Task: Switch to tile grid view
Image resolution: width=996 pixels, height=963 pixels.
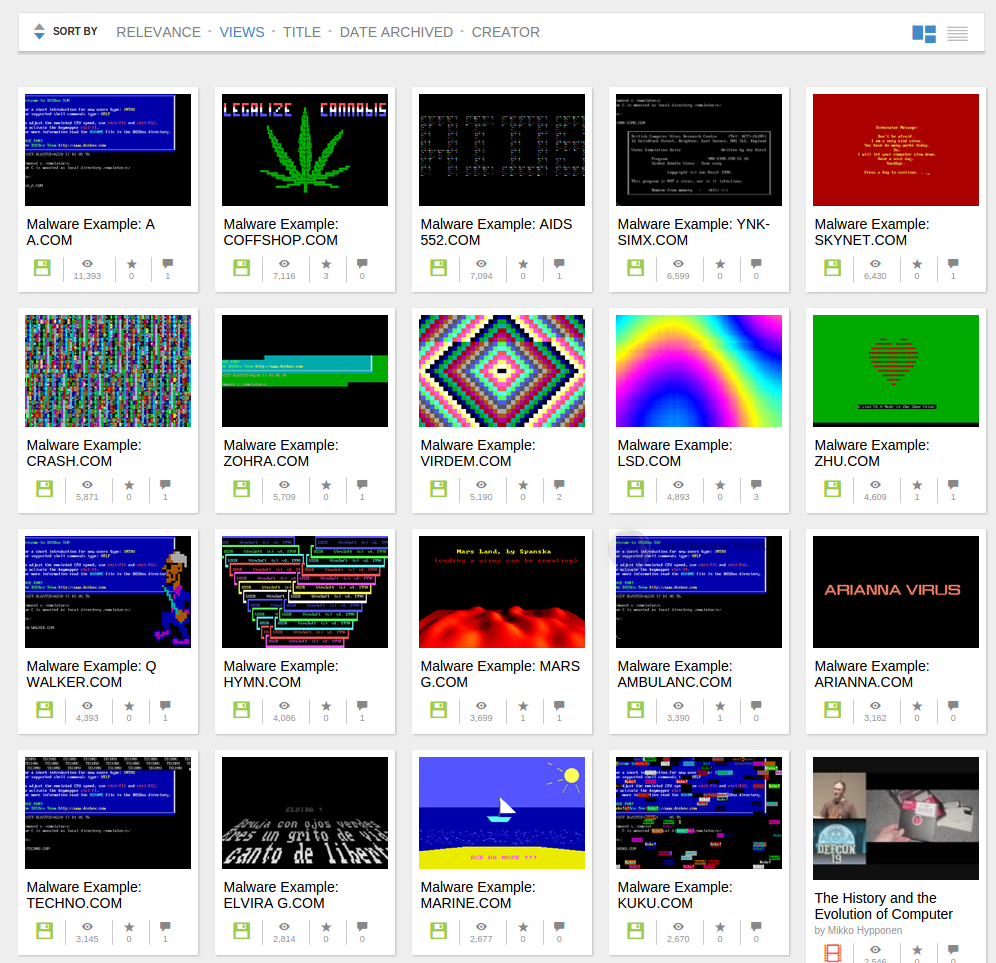Action: pos(923,33)
